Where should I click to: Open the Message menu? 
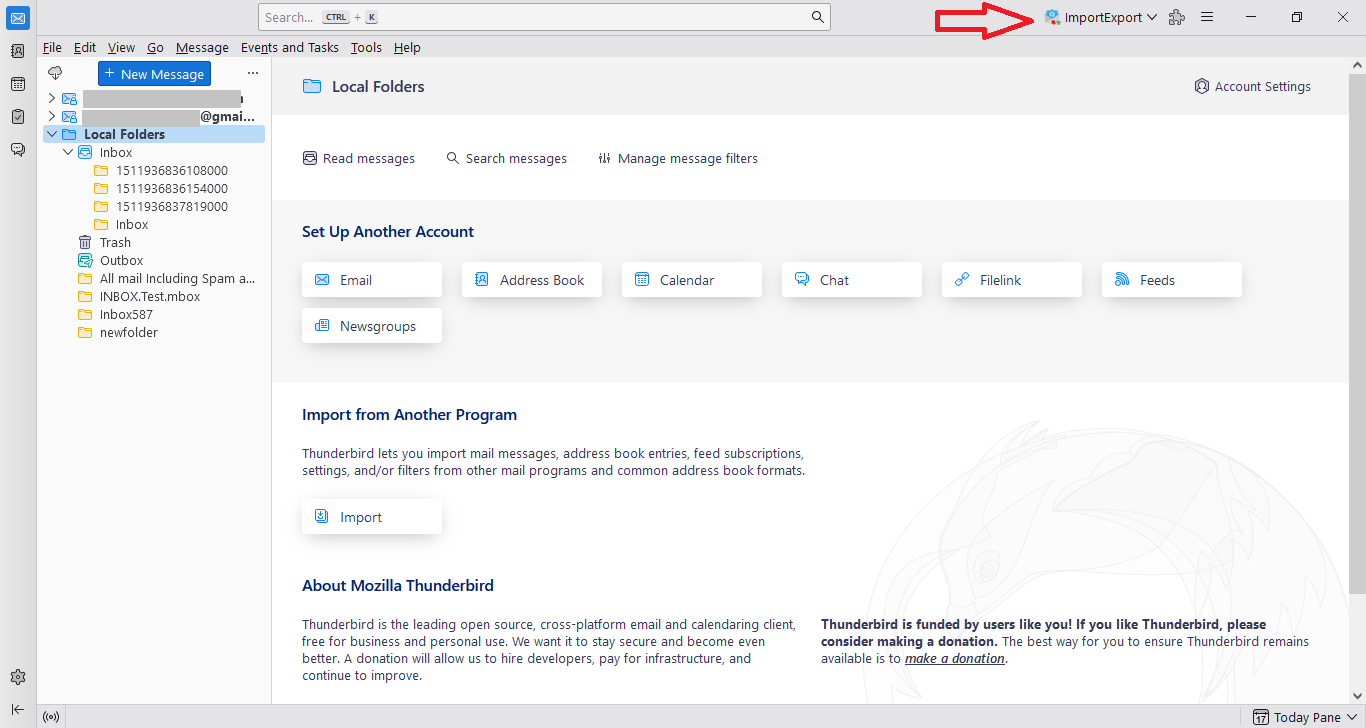(x=202, y=47)
